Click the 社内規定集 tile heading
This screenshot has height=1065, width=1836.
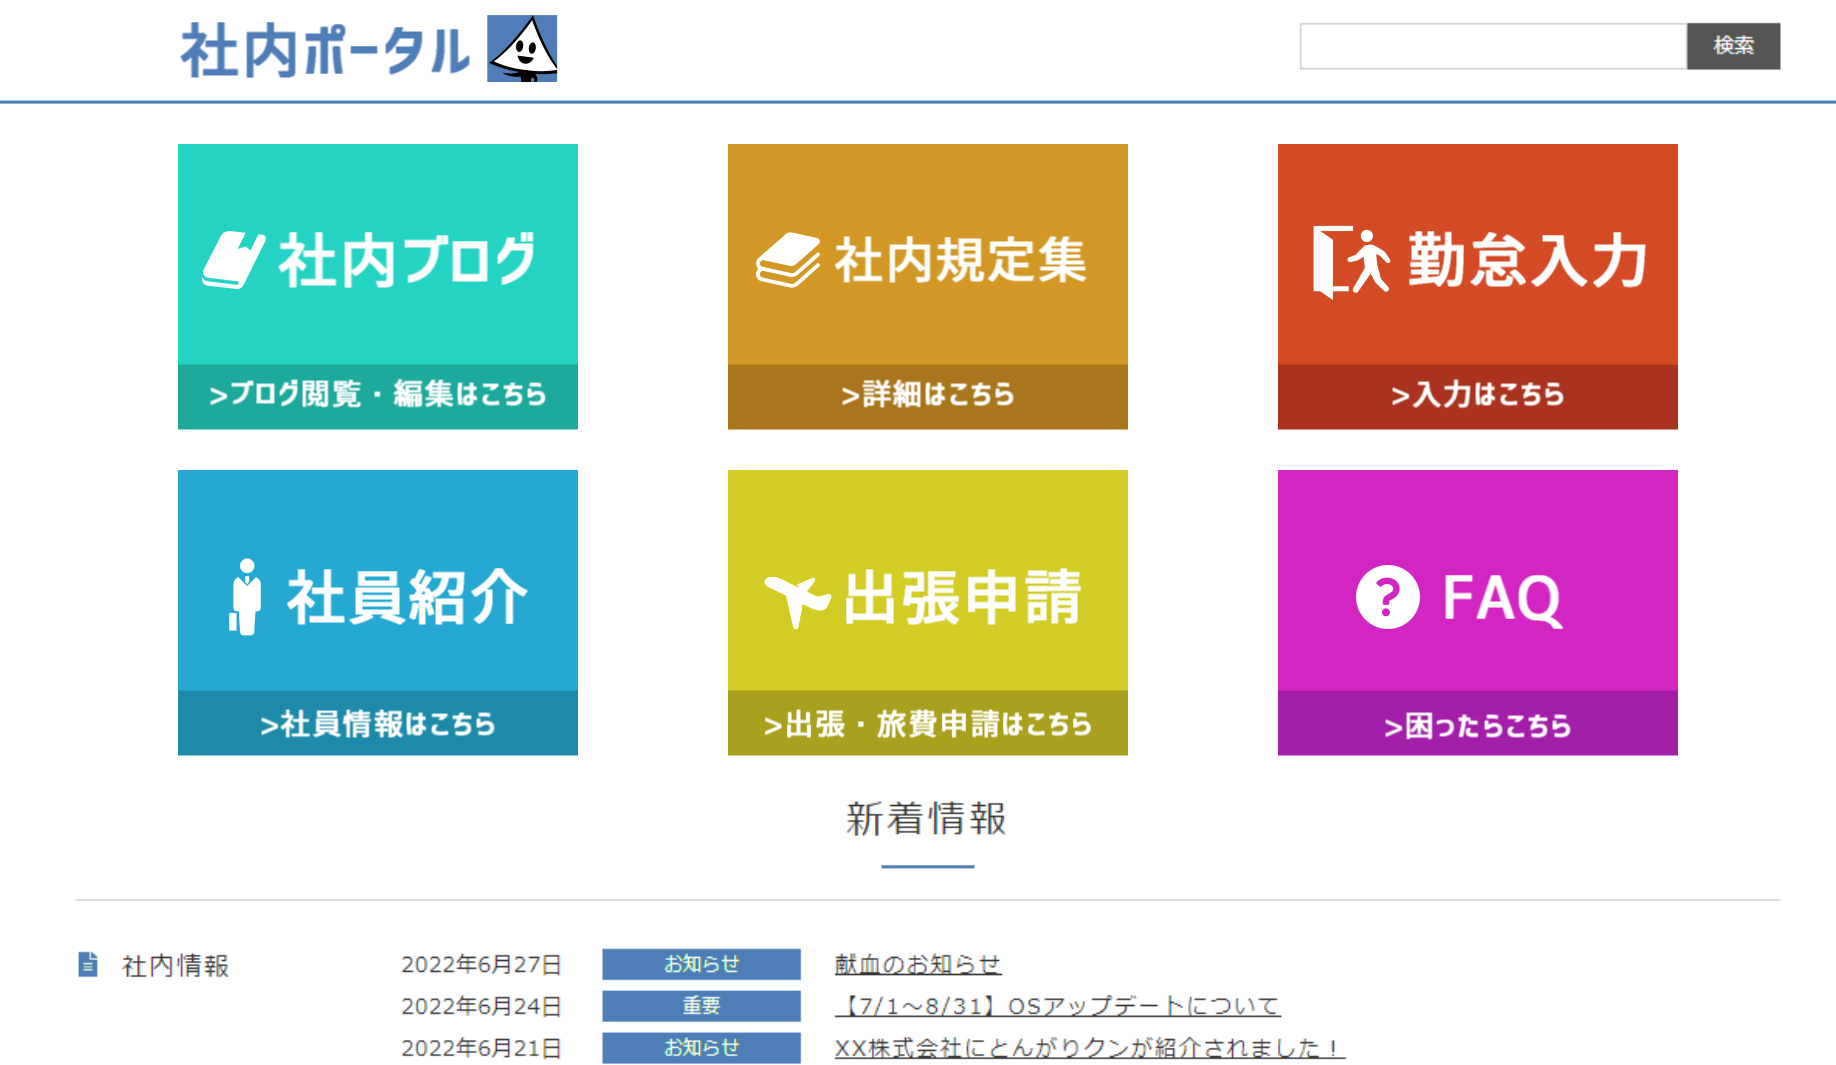[961, 261]
